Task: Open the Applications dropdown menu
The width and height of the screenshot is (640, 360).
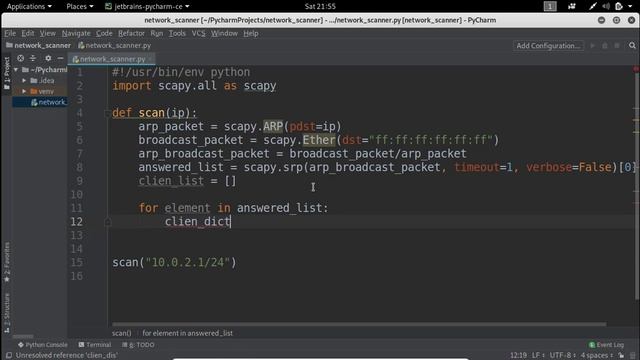Action: pyautogui.click(x=29, y=6)
